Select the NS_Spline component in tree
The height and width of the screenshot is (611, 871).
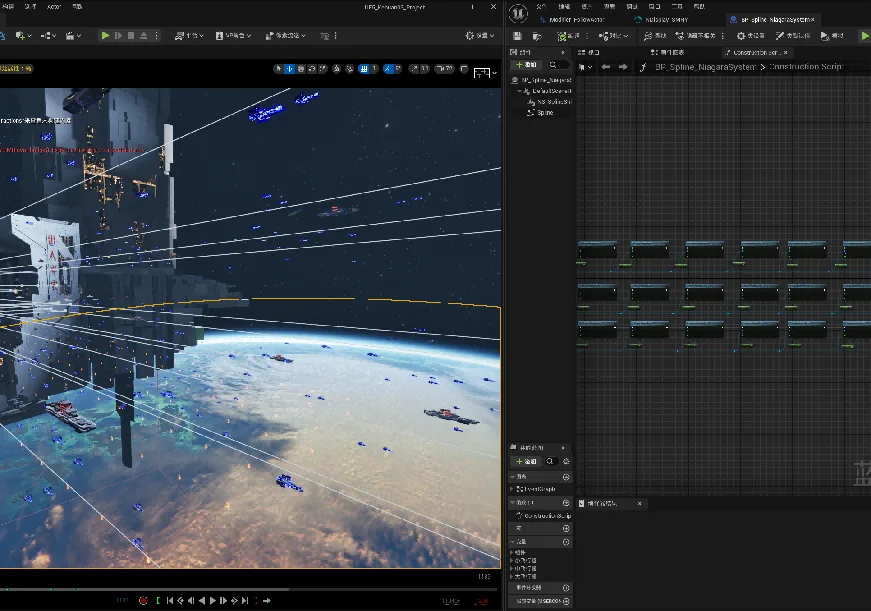pyautogui.click(x=549, y=102)
